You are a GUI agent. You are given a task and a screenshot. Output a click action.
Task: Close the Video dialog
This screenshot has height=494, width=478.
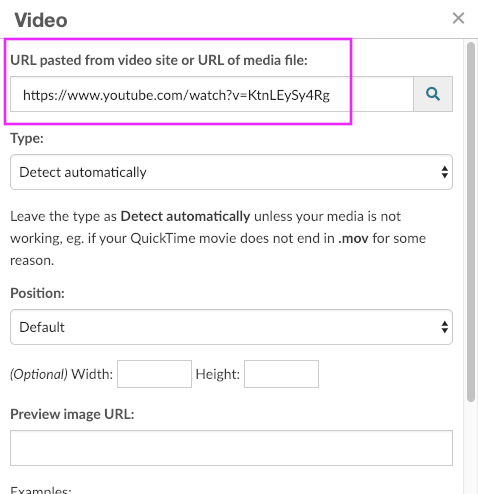(458, 18)
